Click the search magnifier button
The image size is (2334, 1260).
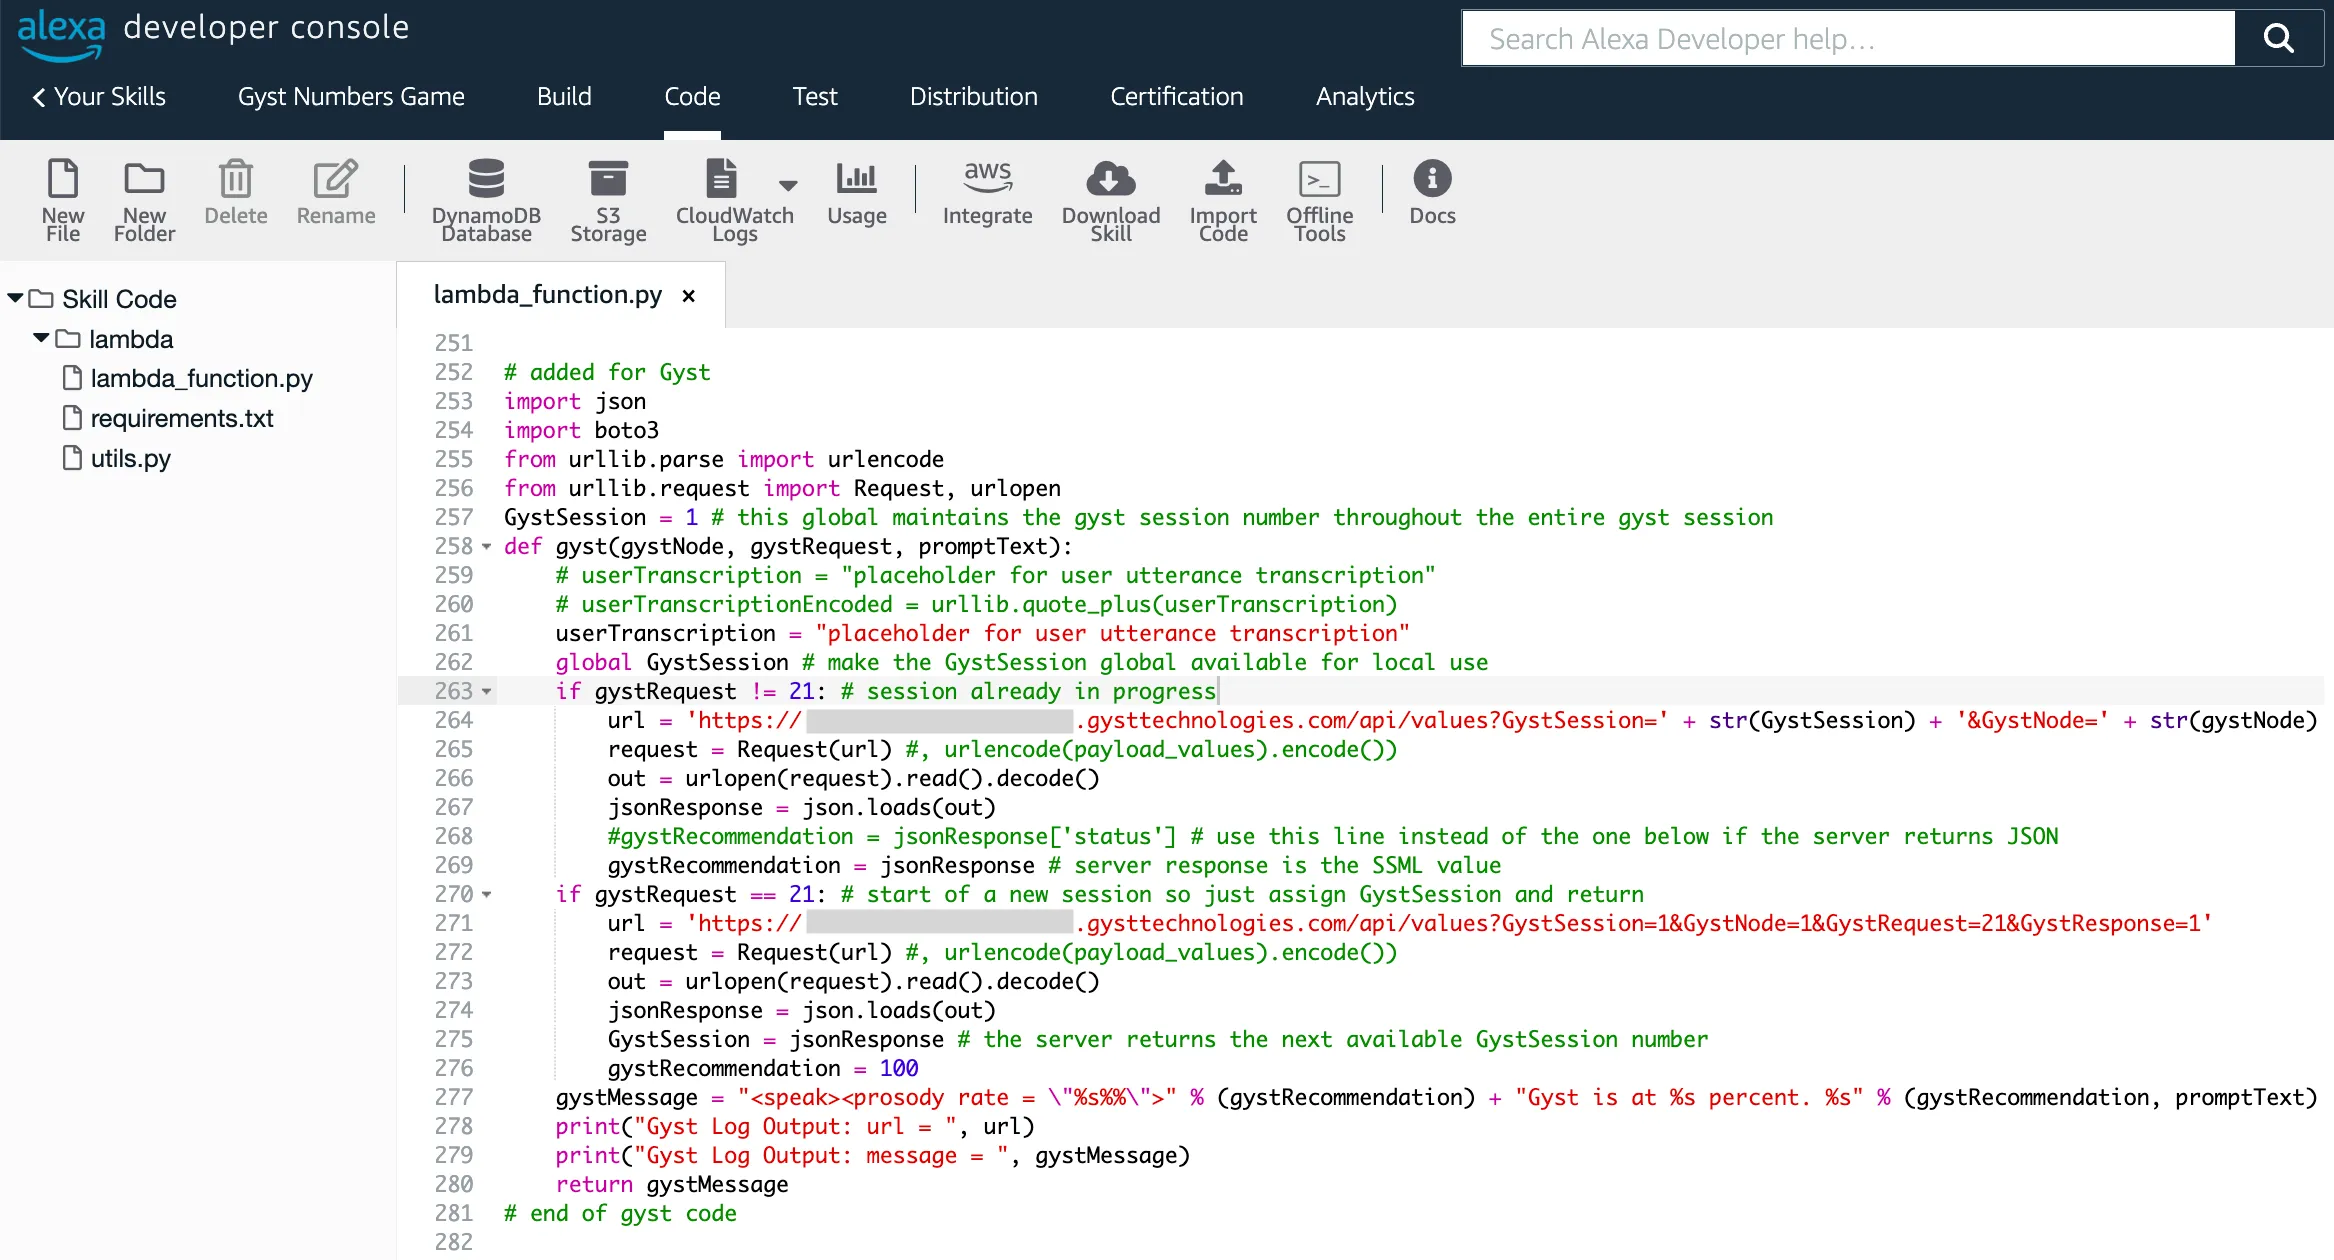(2278, 39)
